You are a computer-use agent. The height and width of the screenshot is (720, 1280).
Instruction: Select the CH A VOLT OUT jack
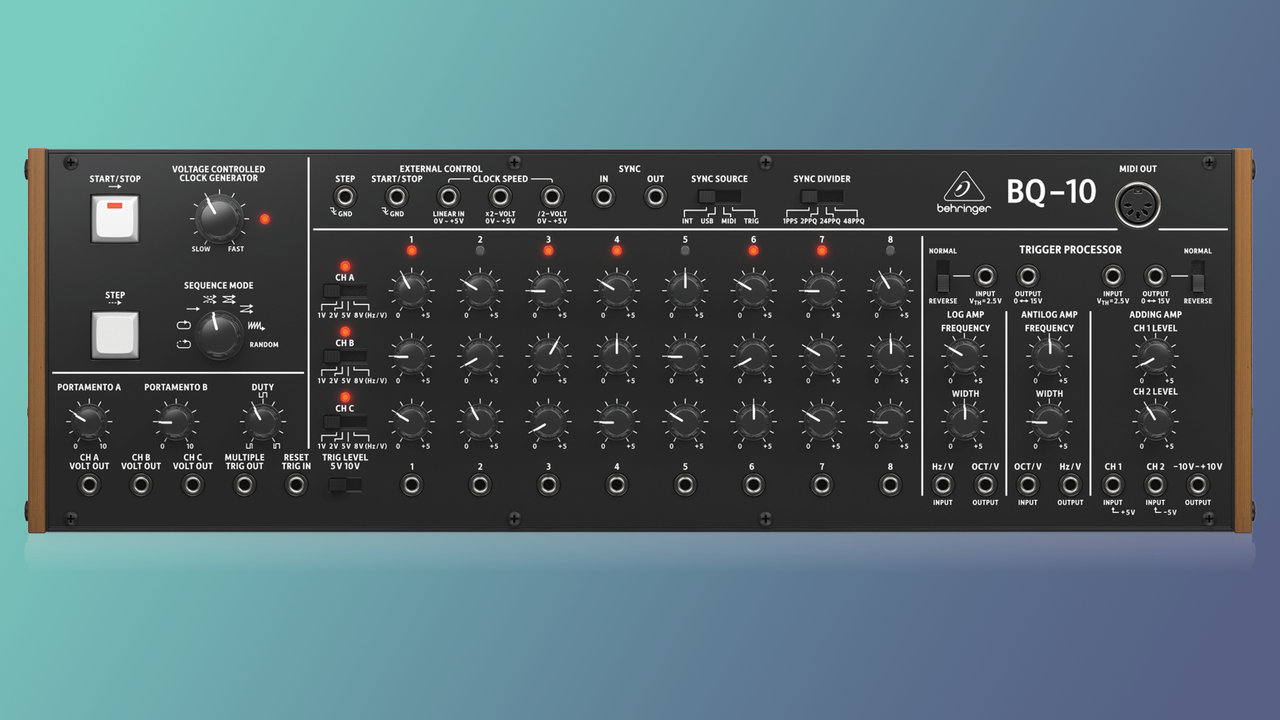click(89, 485)
